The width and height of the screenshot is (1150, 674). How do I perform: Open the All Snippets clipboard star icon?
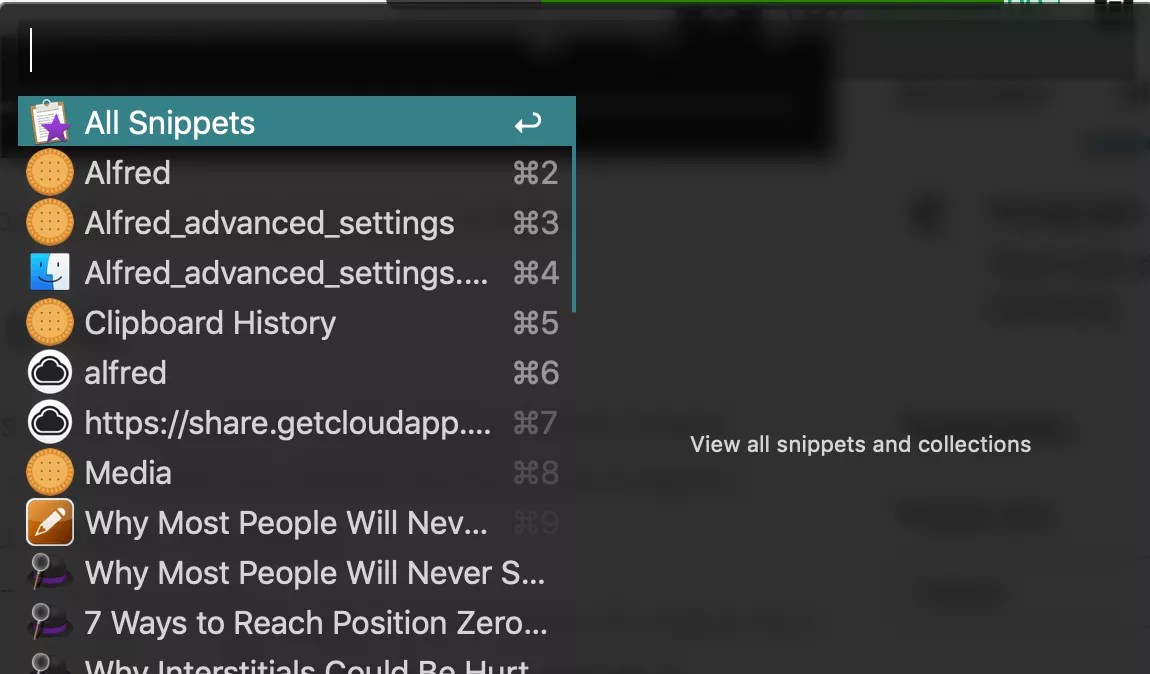[50, 122]
